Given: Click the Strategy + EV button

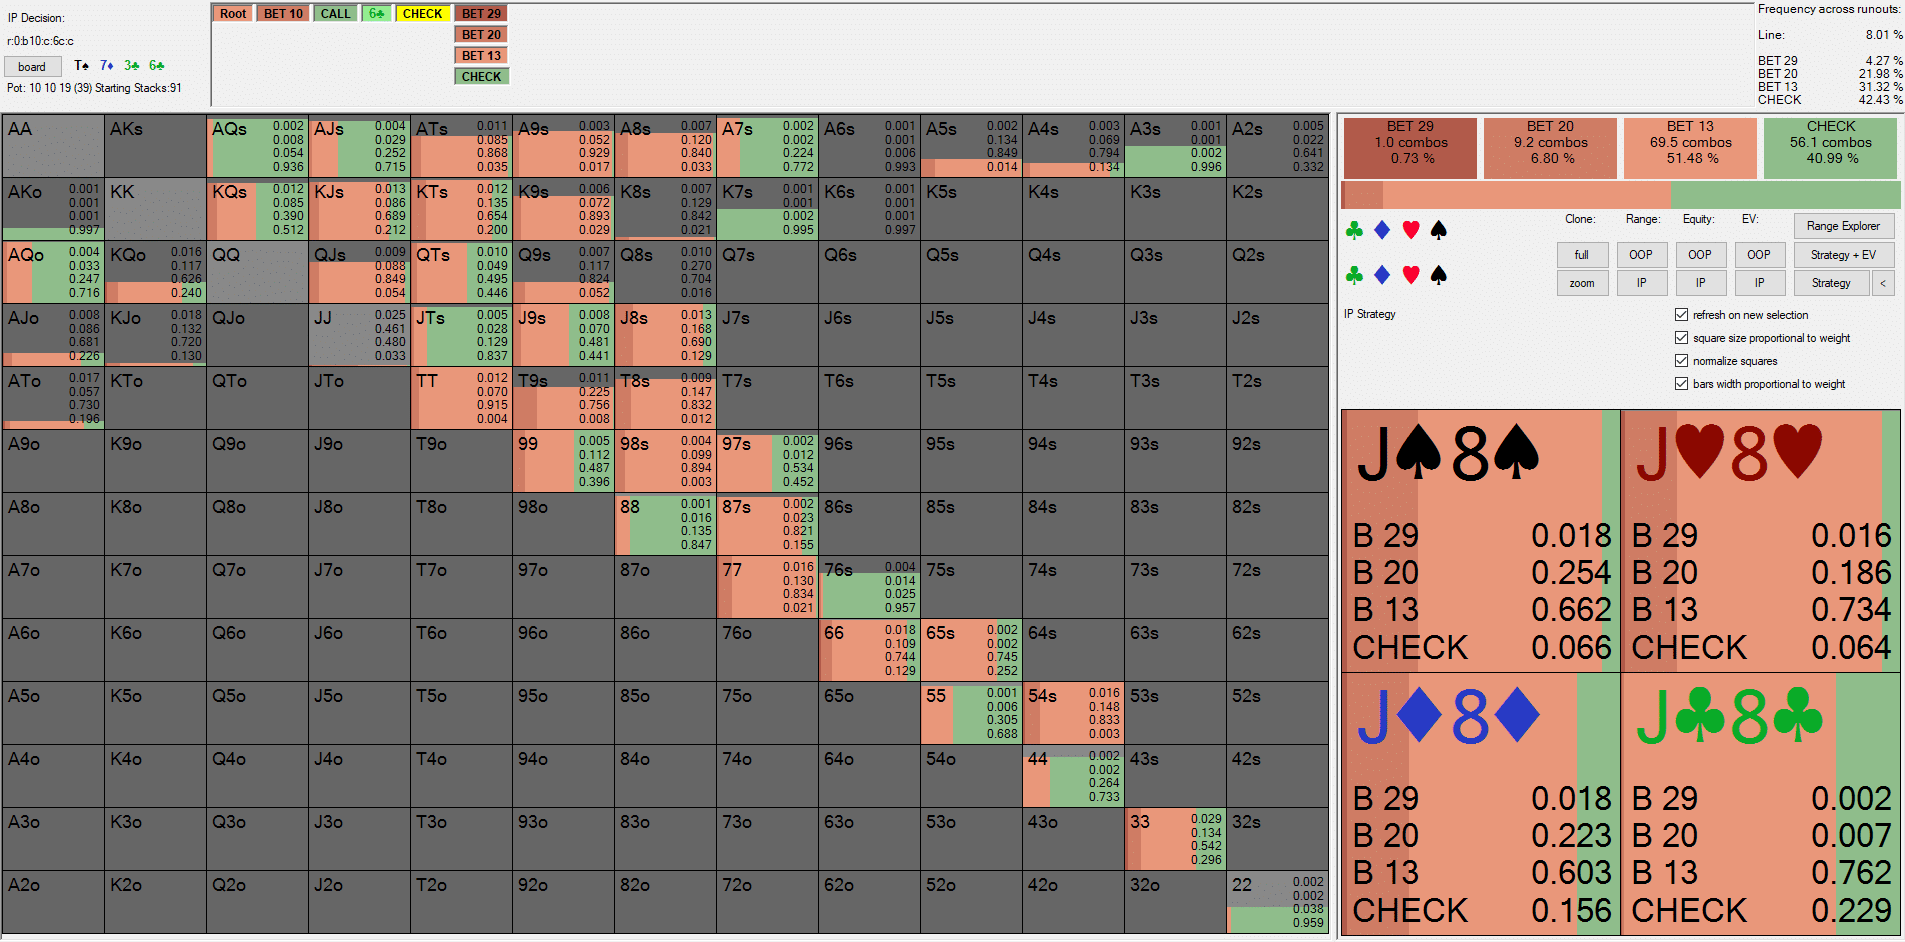Looking at the screenshot, I should coord(1843,255).
